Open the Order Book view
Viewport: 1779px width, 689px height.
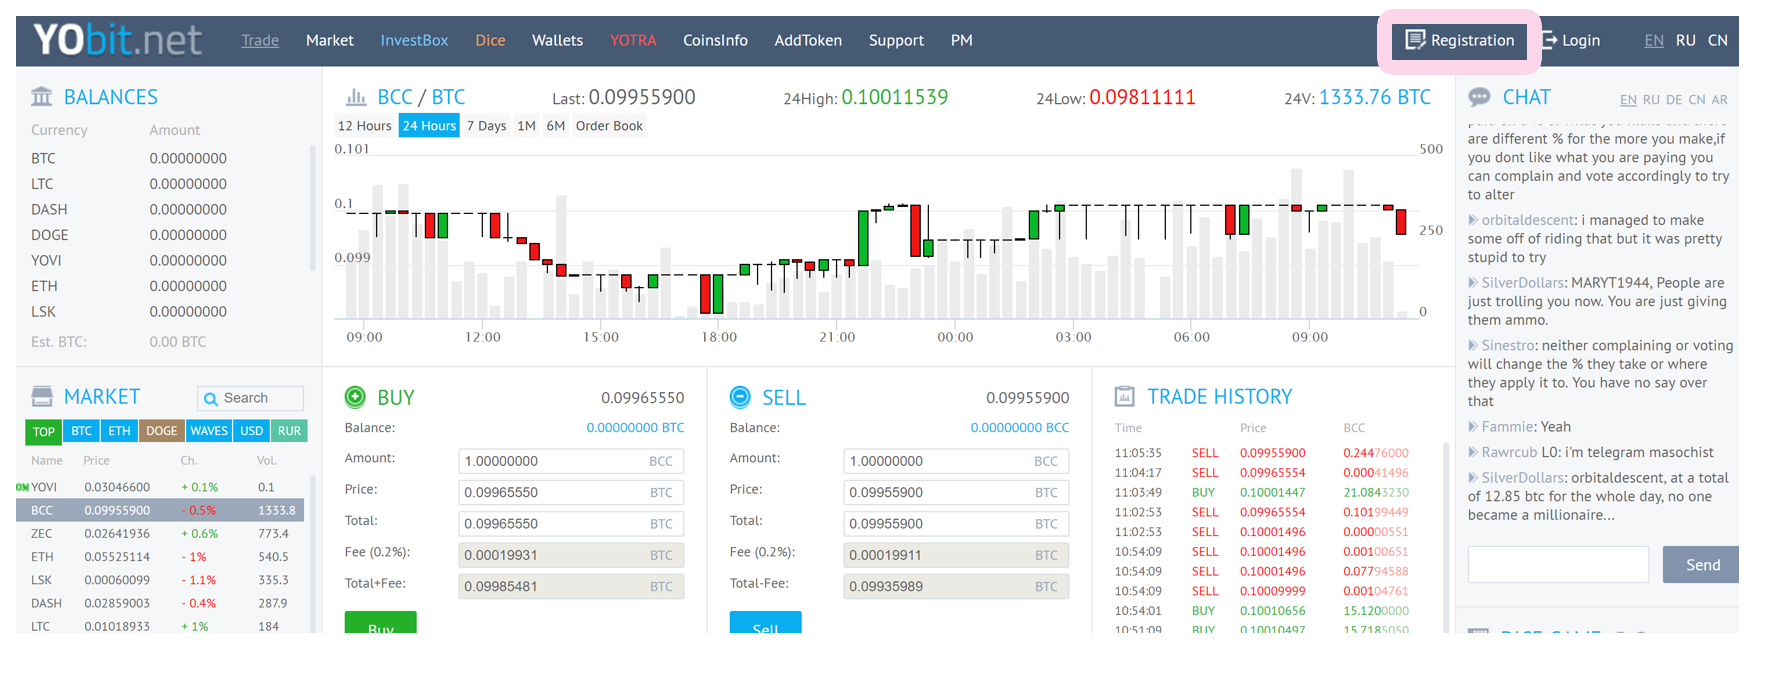click(609, 125)
